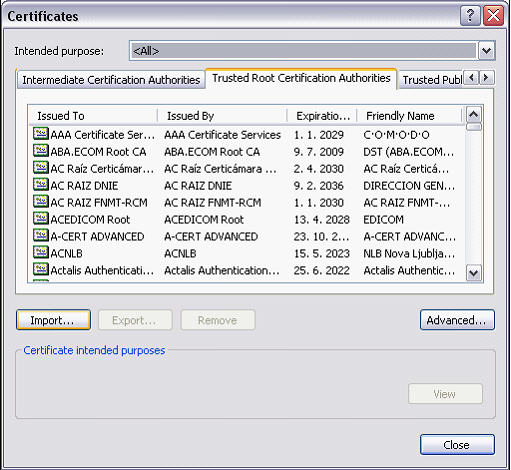The width and height of the screenshot is (511, 470).
Task: Click the Close button
Action: pos(457,445)
